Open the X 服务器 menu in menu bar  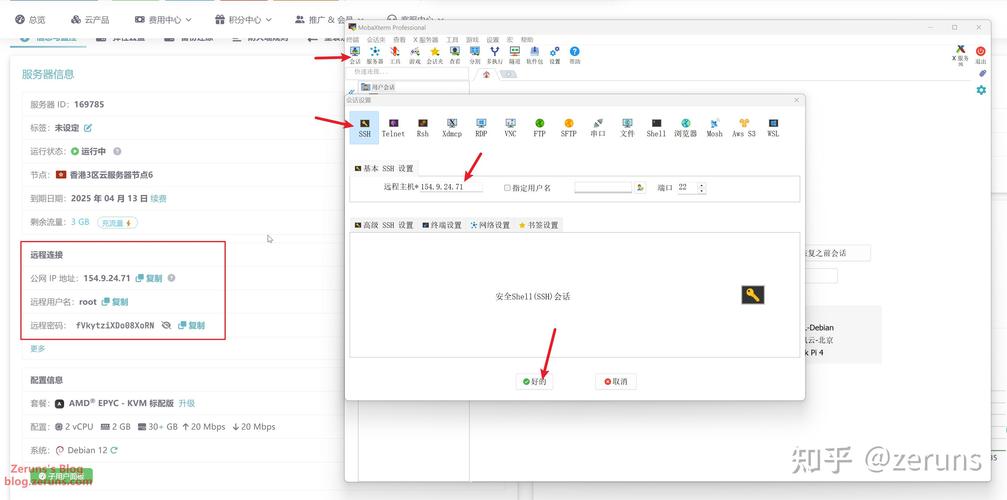click(x=425, y=40)
